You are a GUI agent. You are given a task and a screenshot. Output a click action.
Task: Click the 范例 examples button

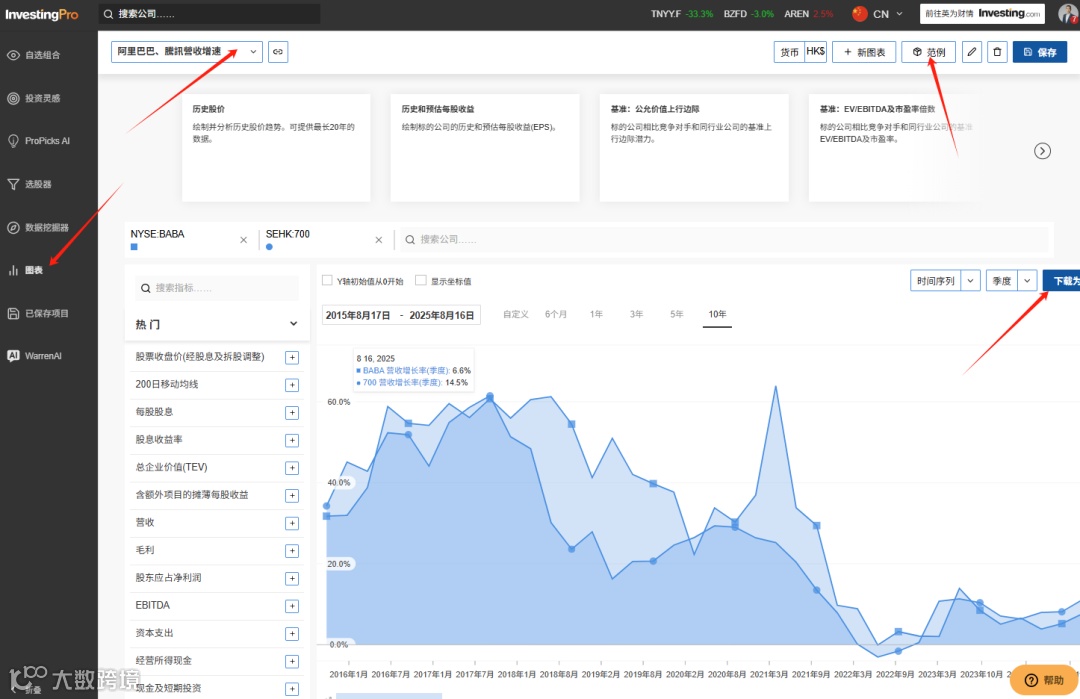928,52
